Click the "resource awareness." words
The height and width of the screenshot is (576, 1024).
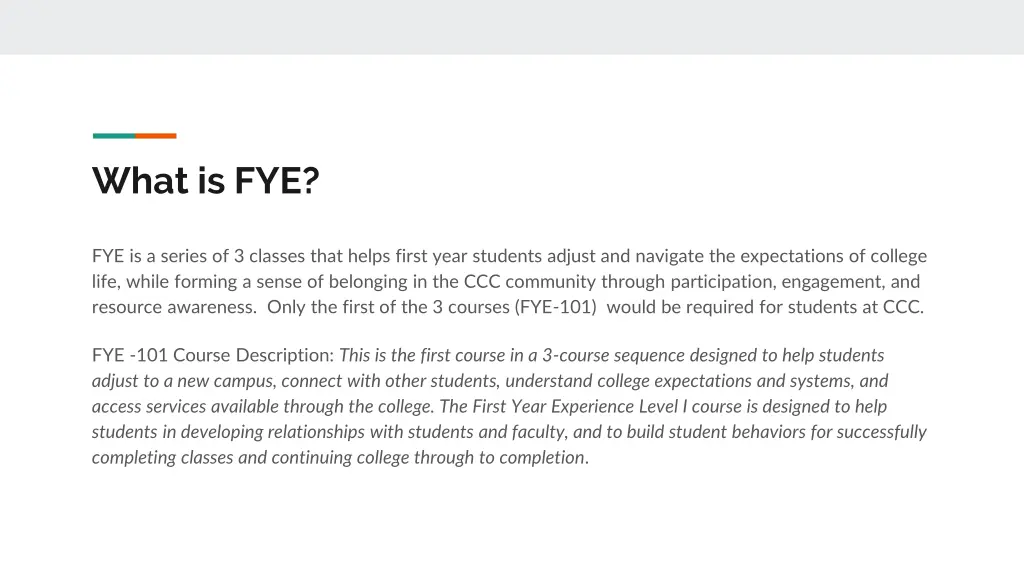[x=175, y=308]
